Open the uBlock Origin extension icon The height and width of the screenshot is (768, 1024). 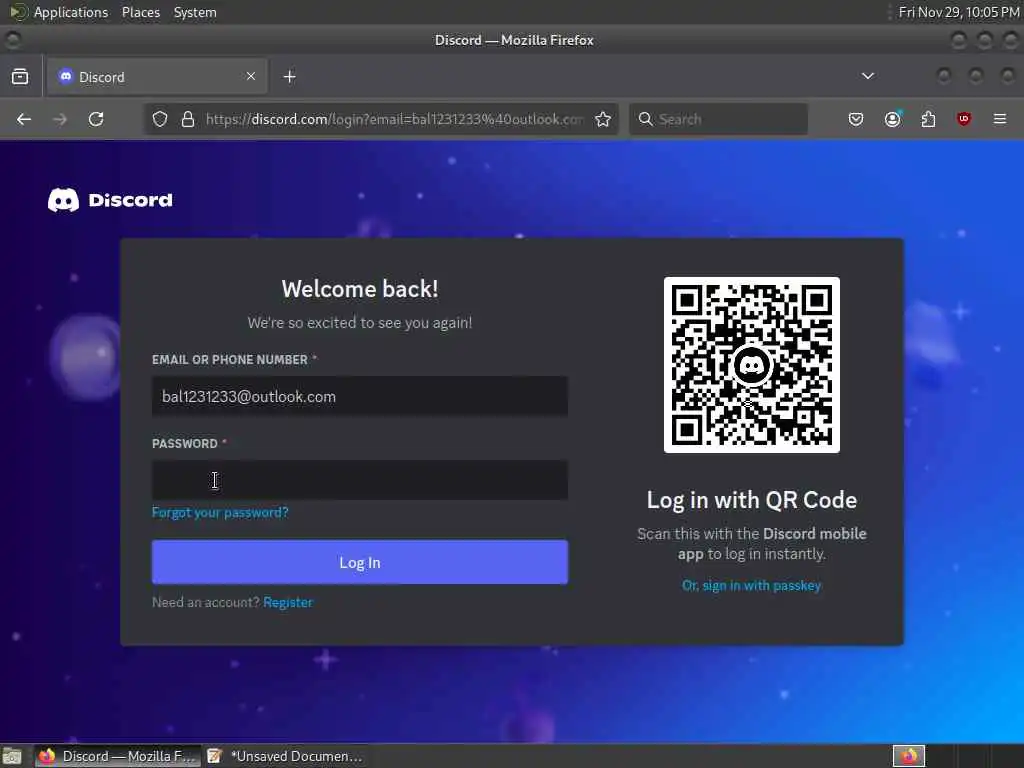(x=964, y=119)
